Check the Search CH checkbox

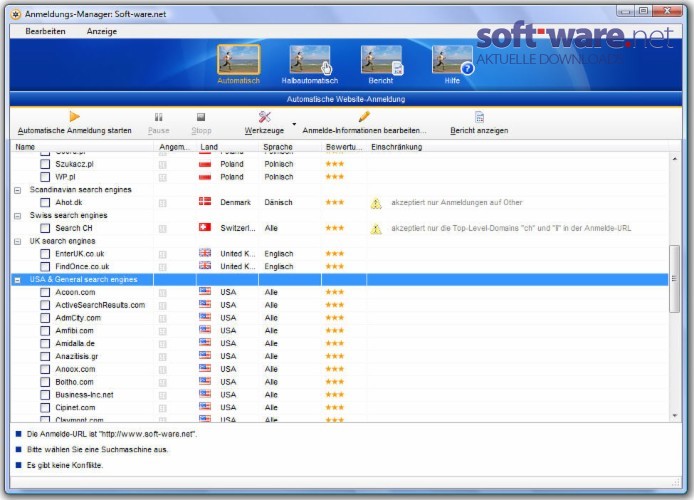(x=45, y=228)
